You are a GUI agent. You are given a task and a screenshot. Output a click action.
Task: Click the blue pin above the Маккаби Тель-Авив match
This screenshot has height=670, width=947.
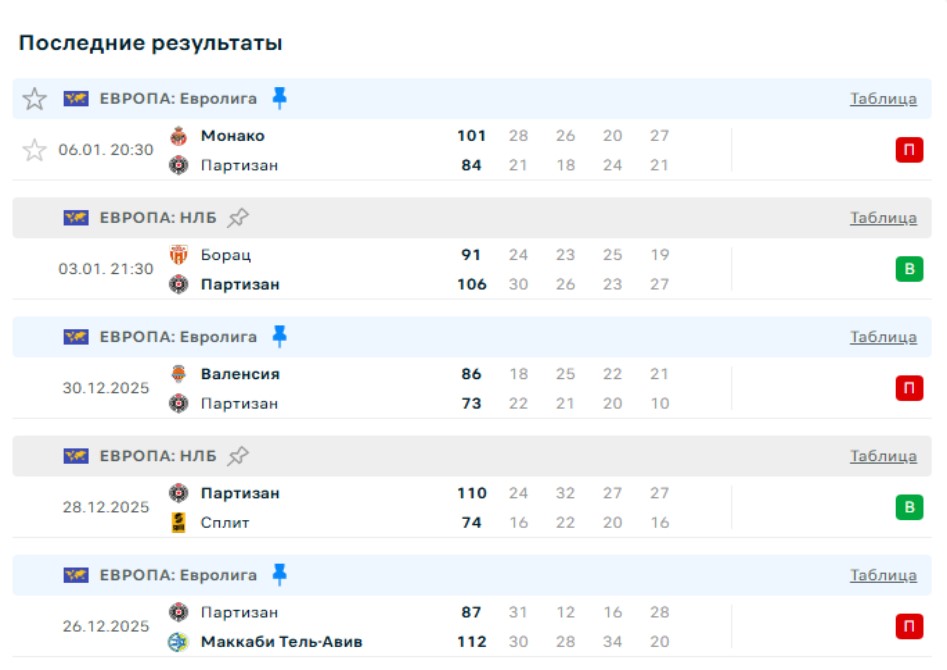[x=280, y=575]
